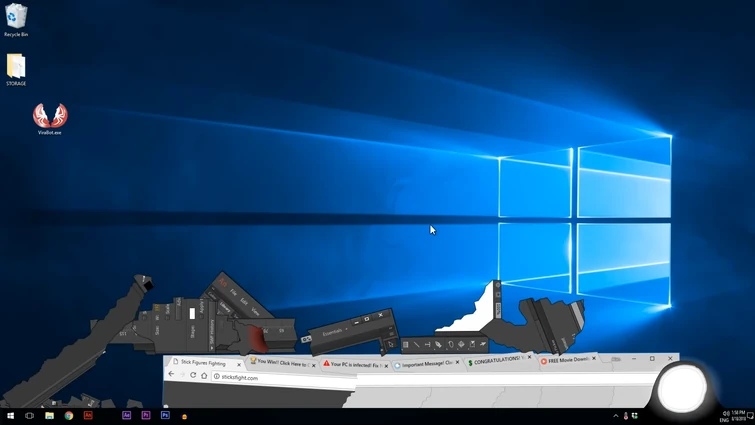Open Premiere Pro from the taskbar
Image resolution: width=755 pixels, height=425 pixels.
[x=146, y=415]
